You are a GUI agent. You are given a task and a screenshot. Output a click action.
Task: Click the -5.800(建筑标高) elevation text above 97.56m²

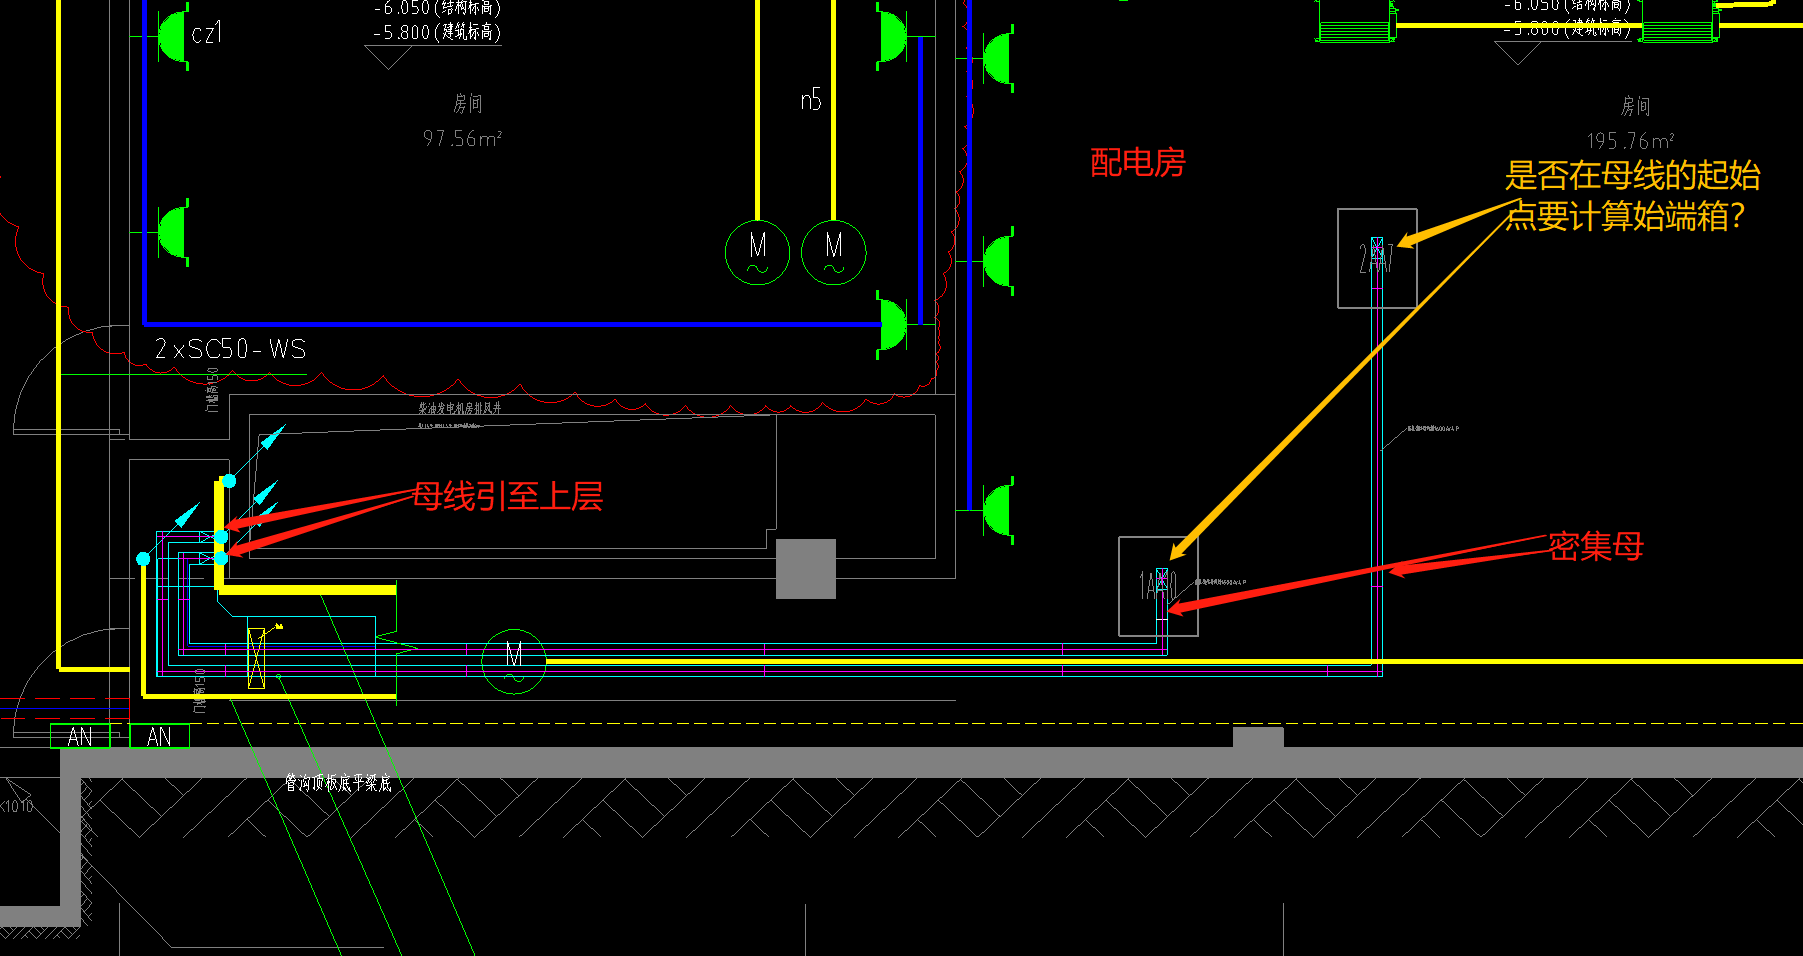point(437,32)
